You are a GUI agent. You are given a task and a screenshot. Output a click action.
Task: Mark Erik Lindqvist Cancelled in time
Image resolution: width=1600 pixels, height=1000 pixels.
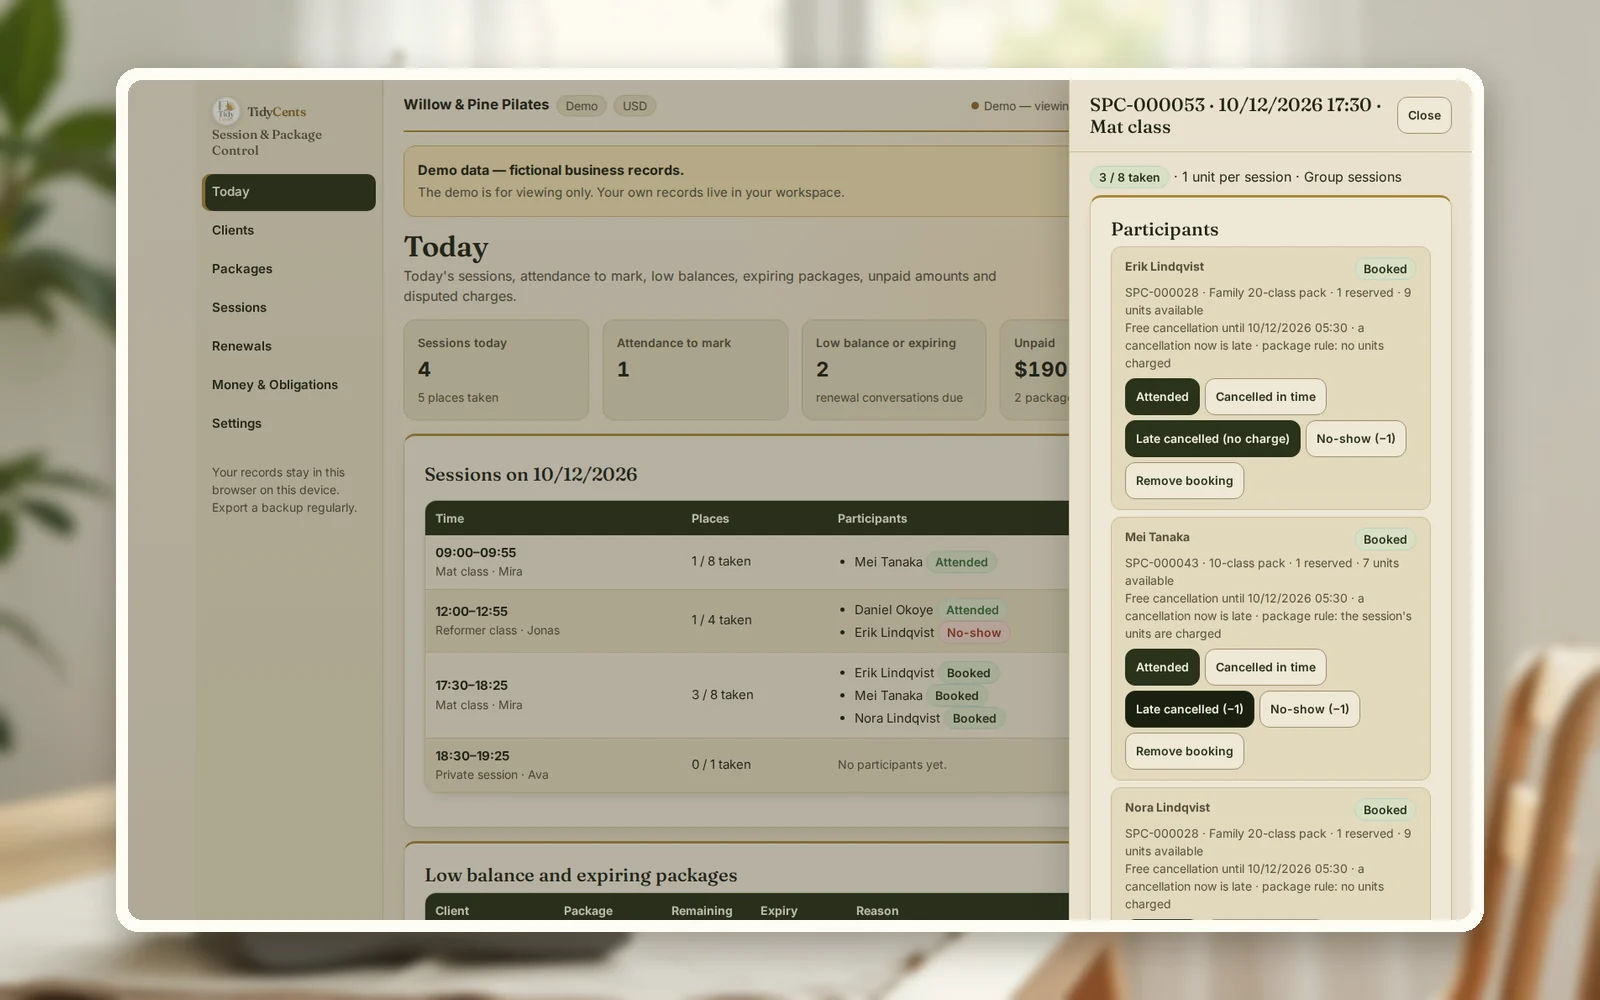[1265, 397]
